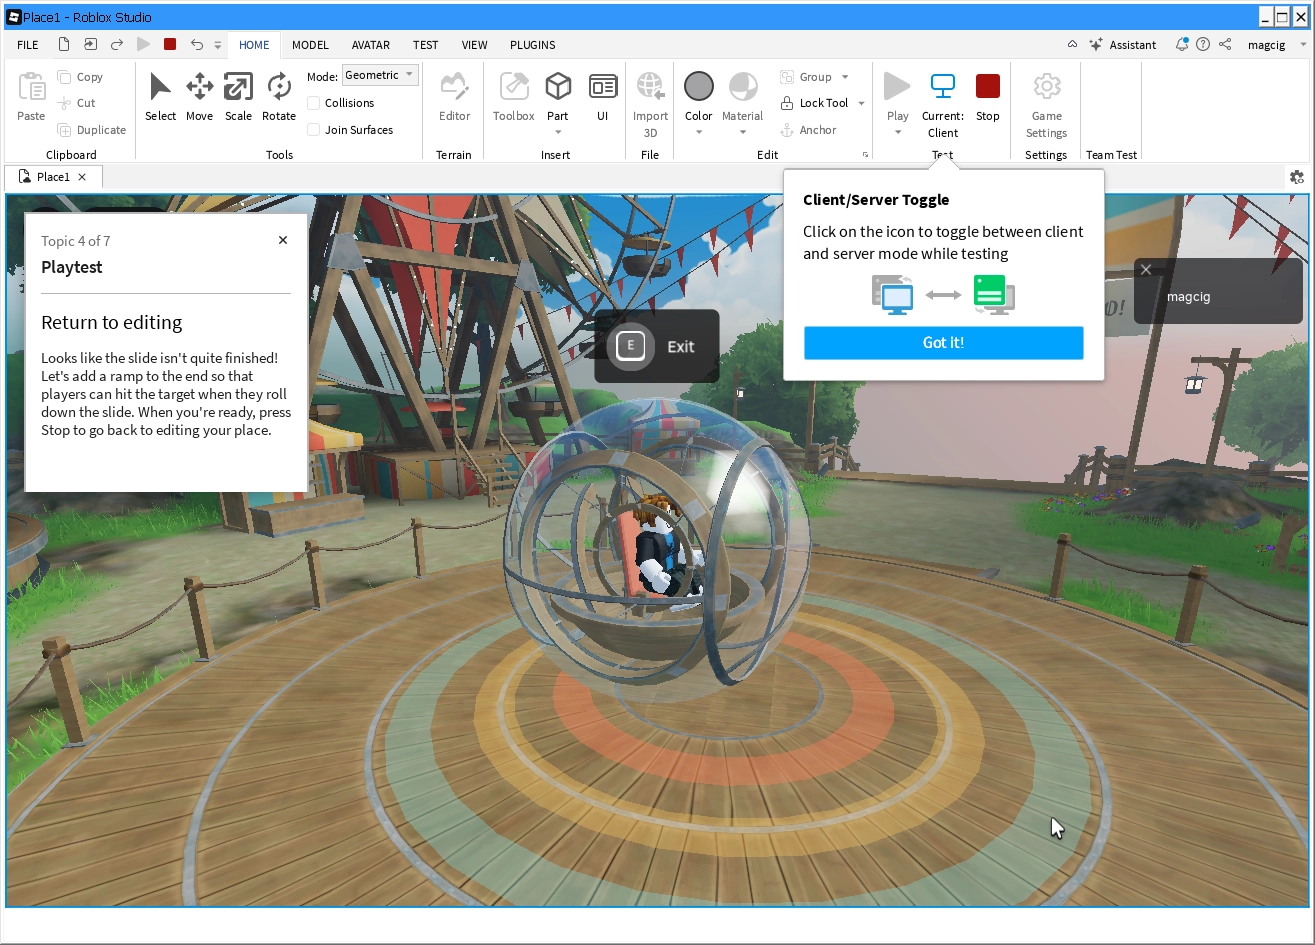This screenshot has width=1315, height=945.
Task: Expand the Group dropdown arrow
Action: (x=845, y=77)
